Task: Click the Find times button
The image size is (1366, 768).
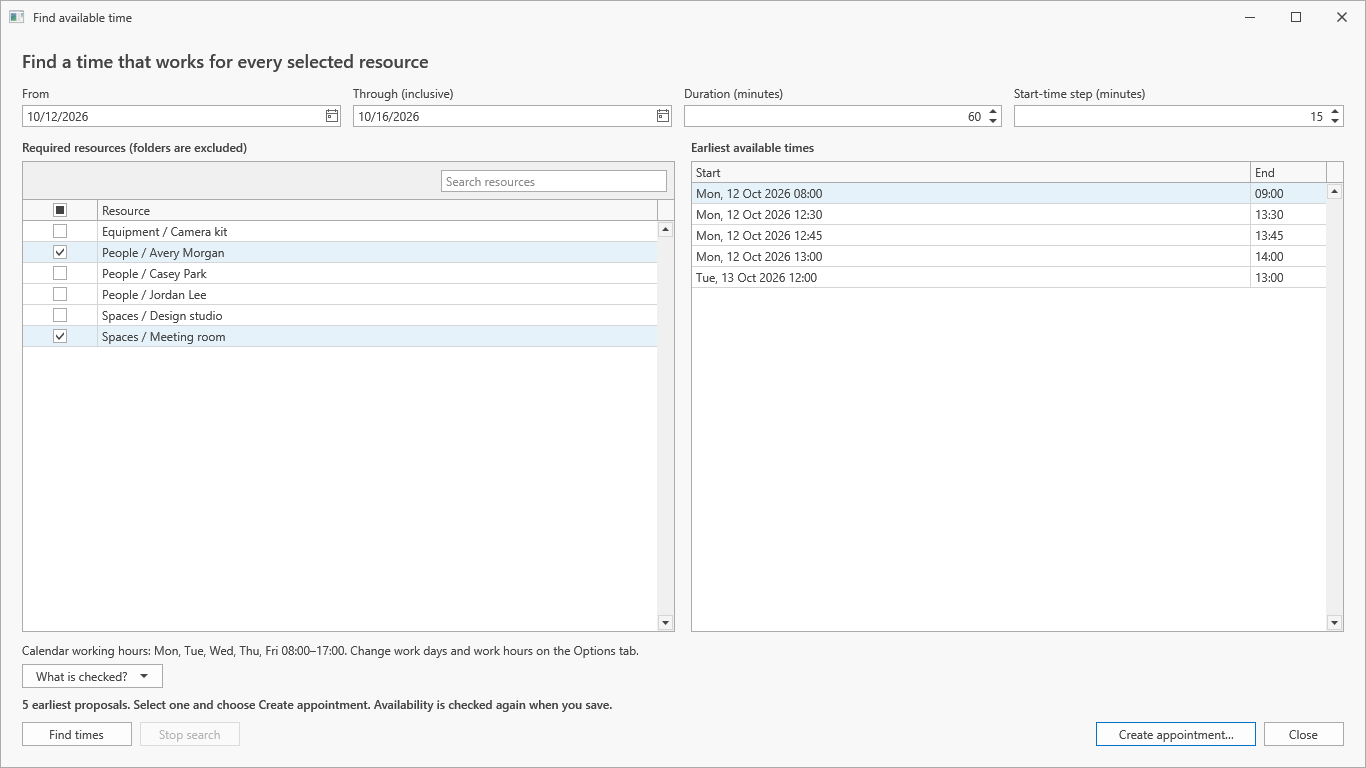Action: click(x=77, y=734)
